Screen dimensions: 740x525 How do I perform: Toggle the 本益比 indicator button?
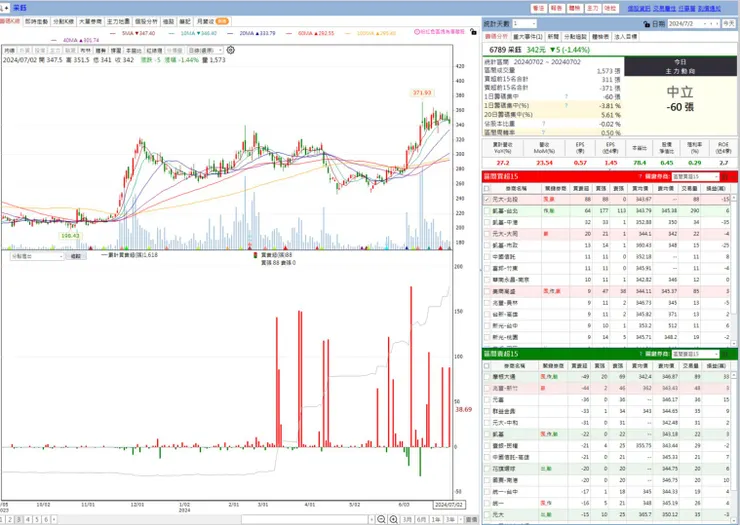coord(133,51)
